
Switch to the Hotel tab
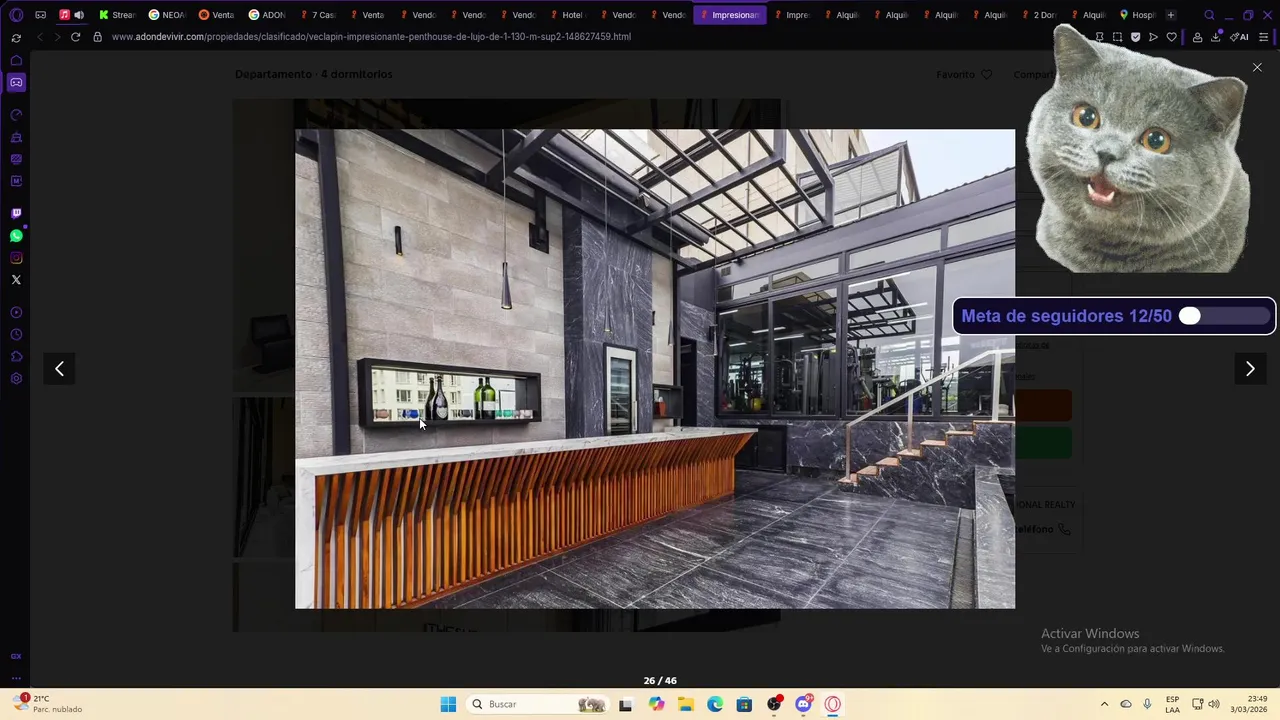click(x=567, y=15)
